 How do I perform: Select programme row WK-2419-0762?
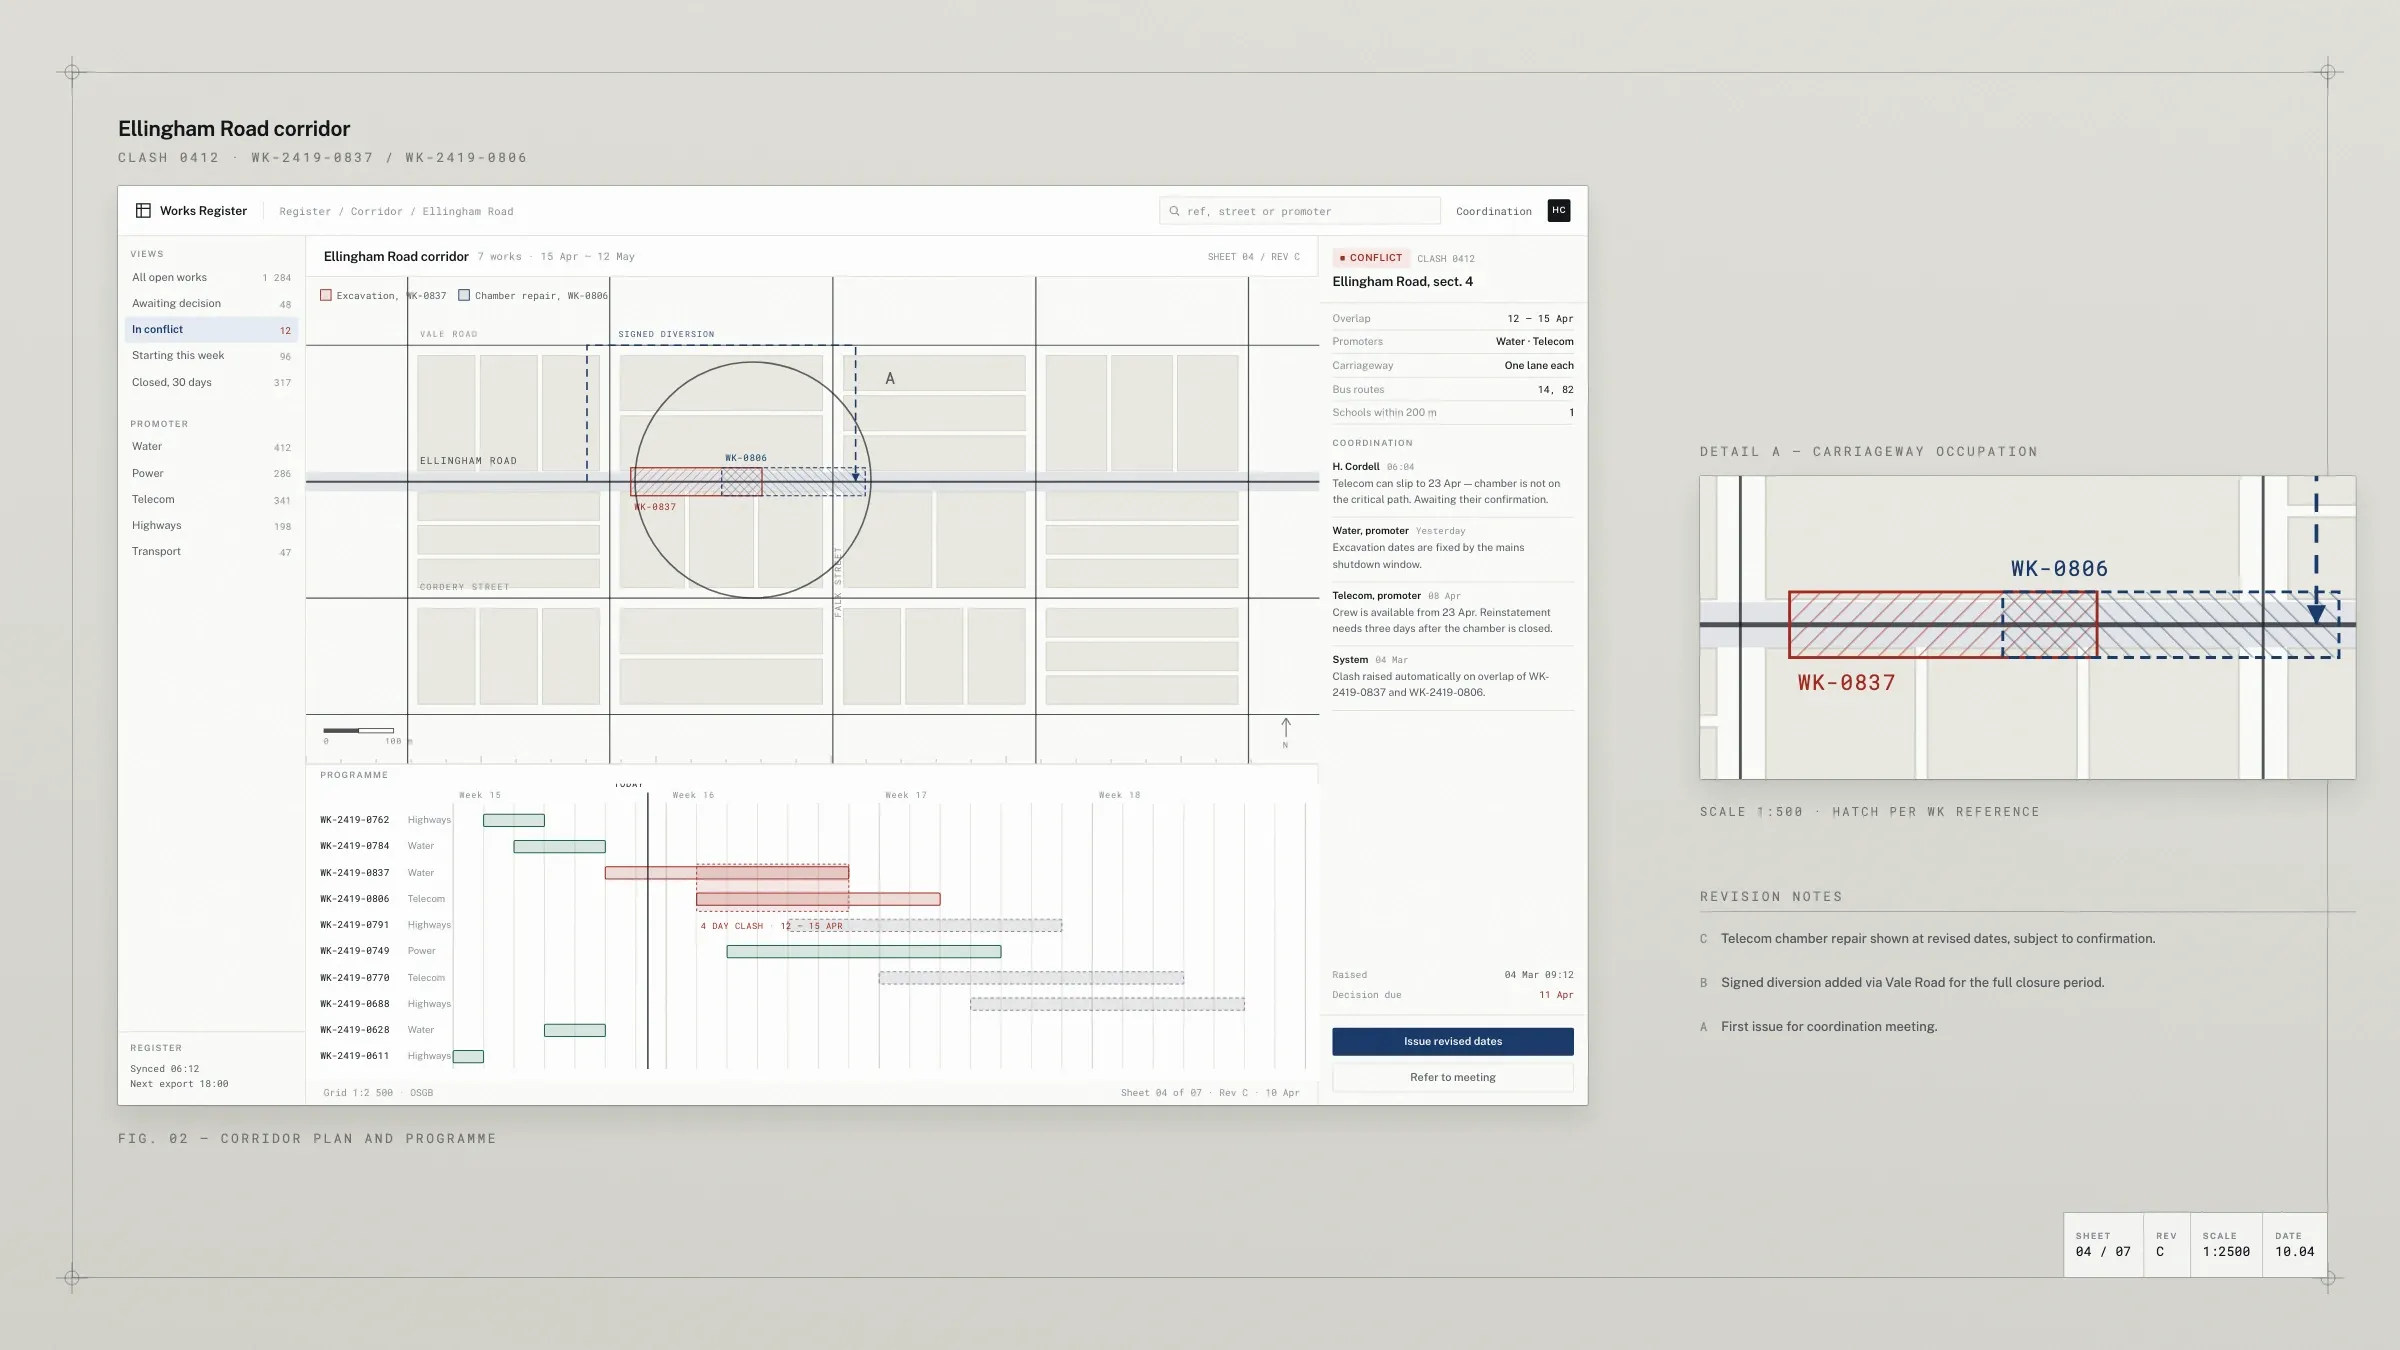[812, 820]
